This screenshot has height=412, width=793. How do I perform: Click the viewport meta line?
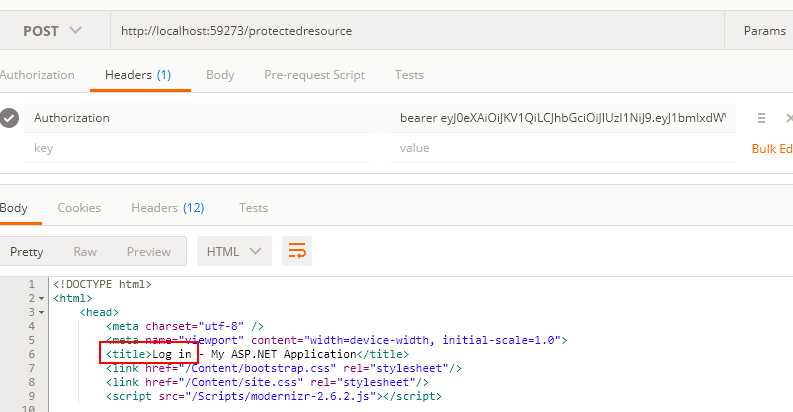click(x=336, y=340)
